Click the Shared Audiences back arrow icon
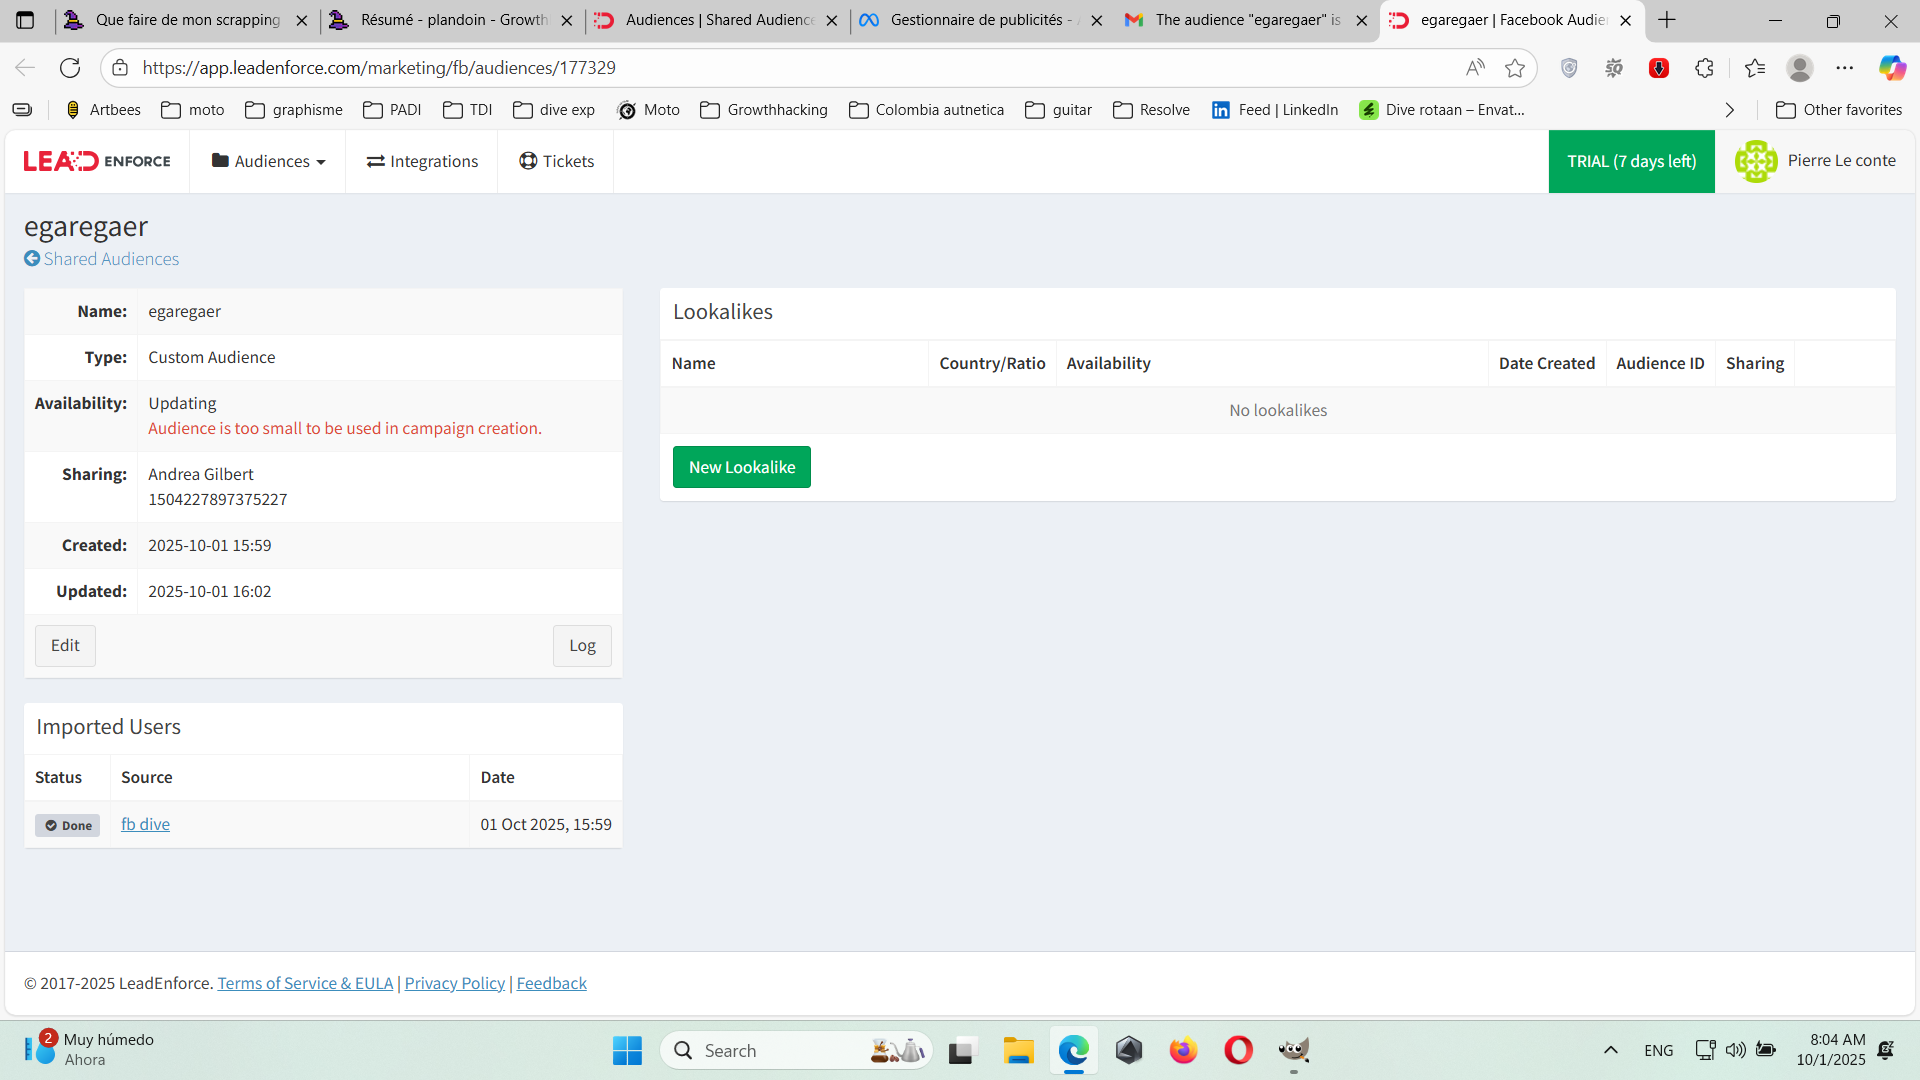The width and height of the screenshot is (1920, 1080). (x=32, y=259)
